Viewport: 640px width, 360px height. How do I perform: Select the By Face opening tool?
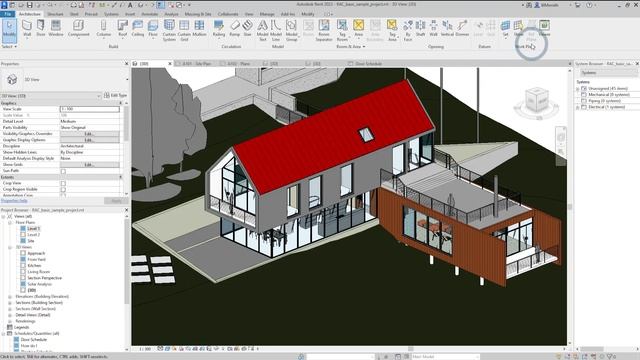407,31
